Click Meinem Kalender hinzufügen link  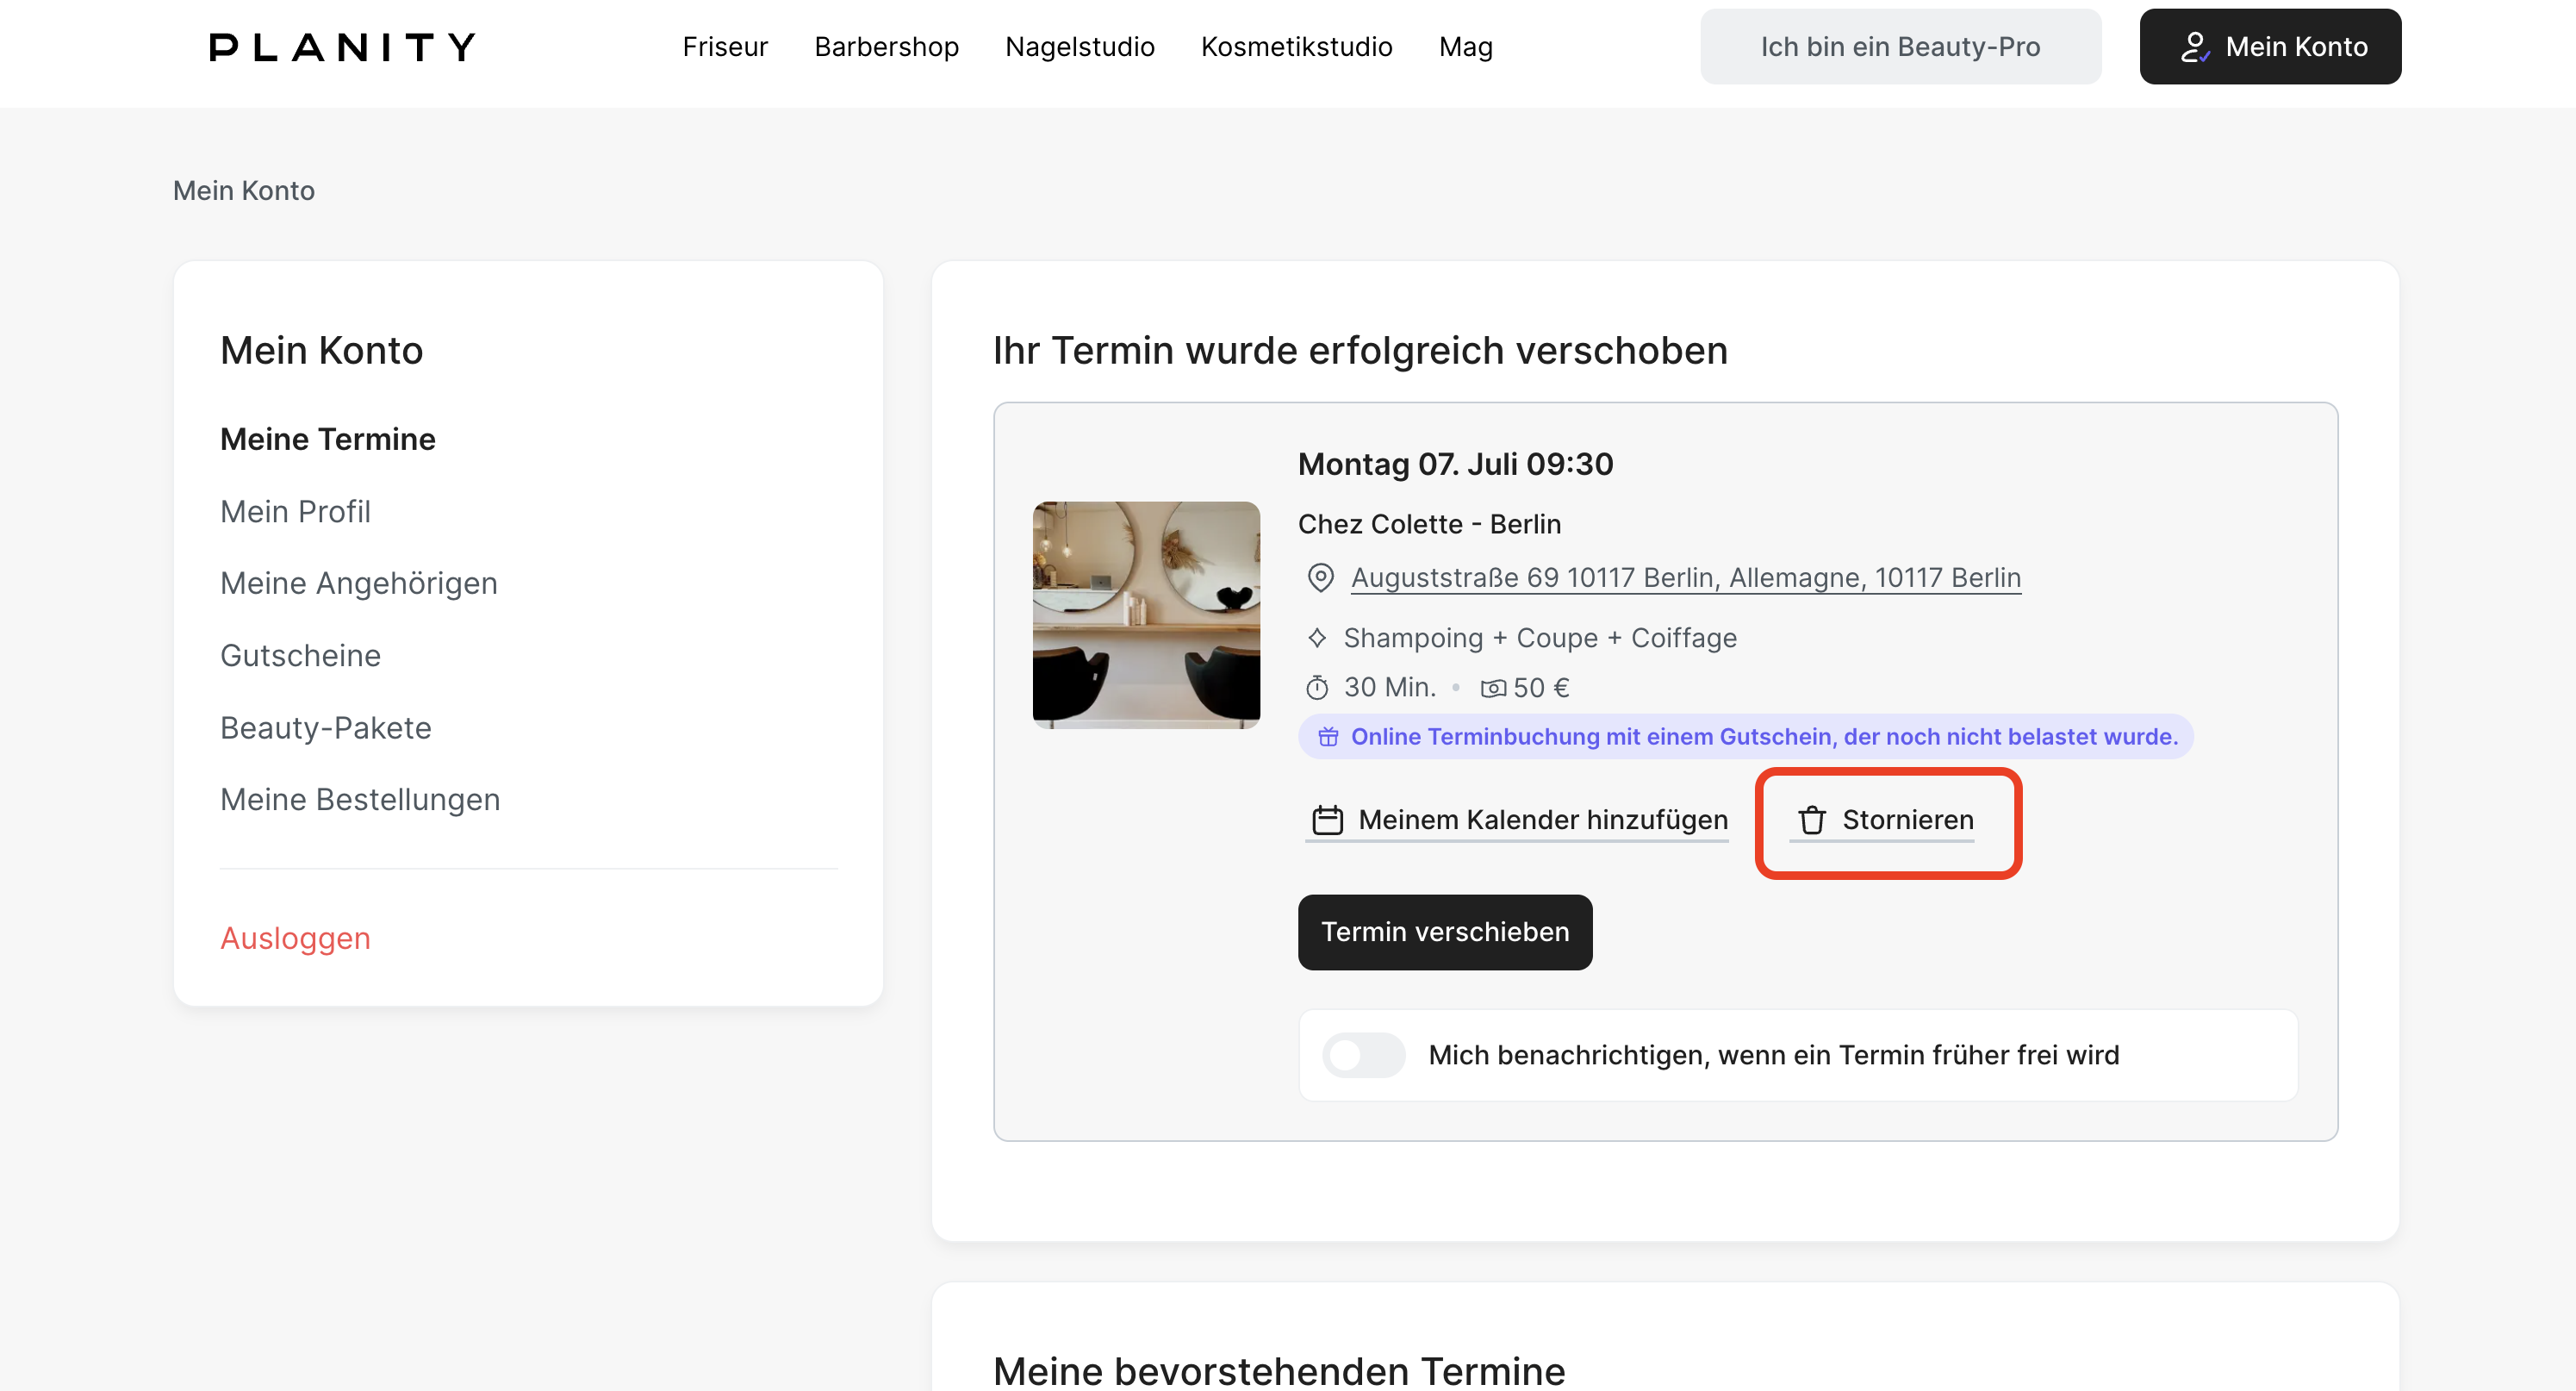(1519, 821)
